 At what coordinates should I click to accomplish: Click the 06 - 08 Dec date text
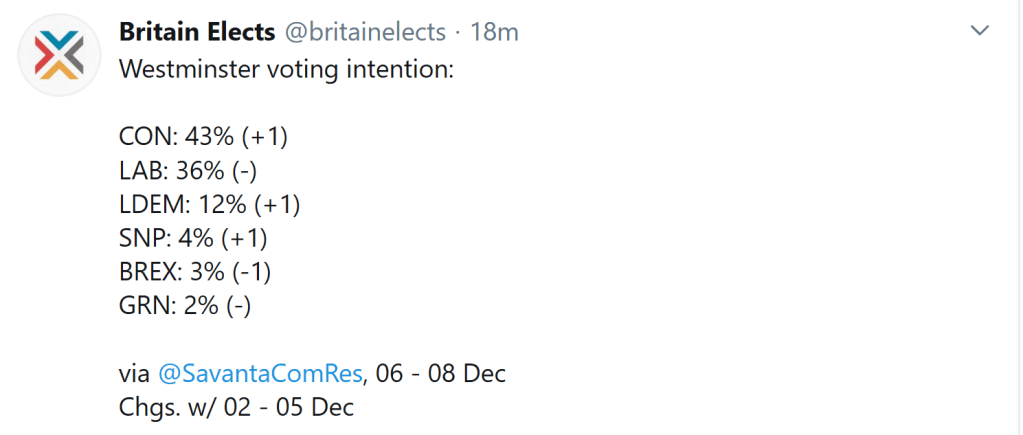439,374
